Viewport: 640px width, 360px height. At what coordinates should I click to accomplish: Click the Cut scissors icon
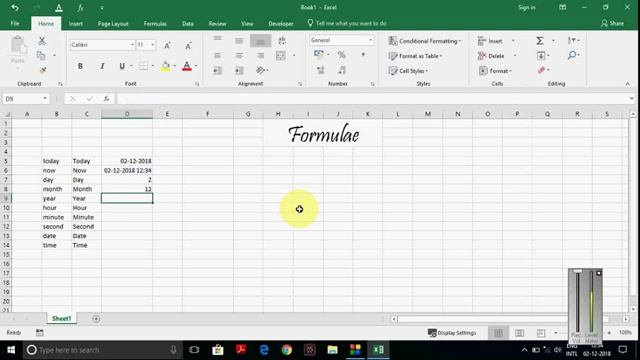[x=42, y=41]
